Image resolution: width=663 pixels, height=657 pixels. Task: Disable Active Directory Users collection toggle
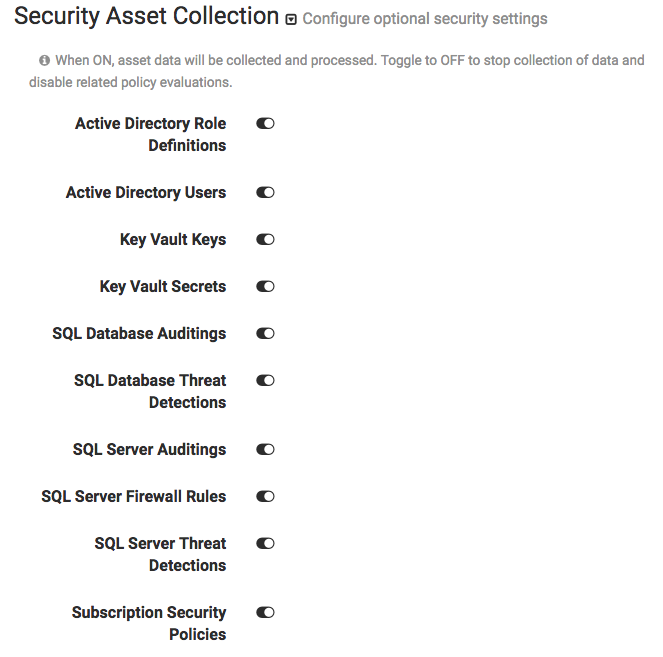[x=265, y=193]
